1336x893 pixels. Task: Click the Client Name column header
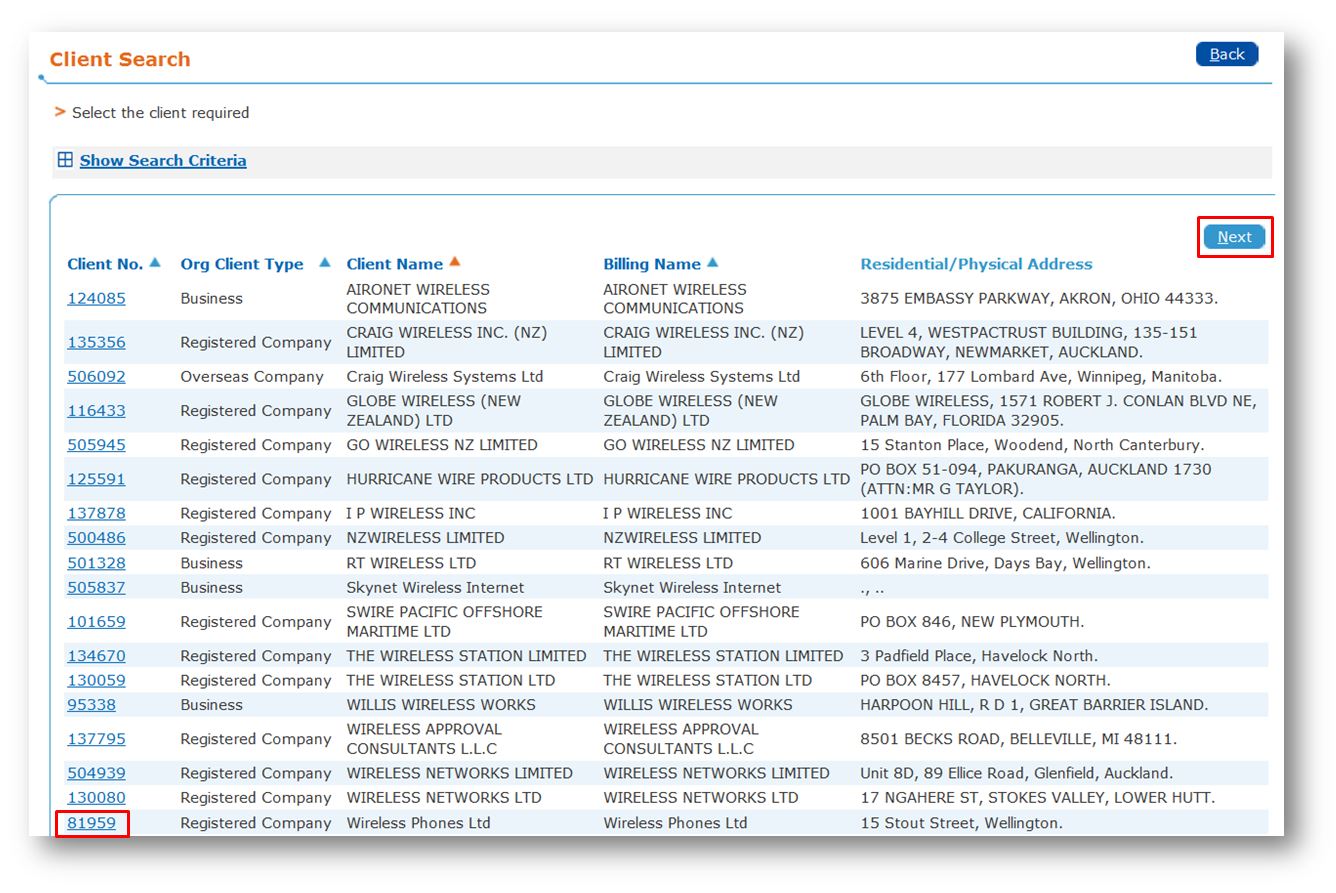tap(395, 264)
